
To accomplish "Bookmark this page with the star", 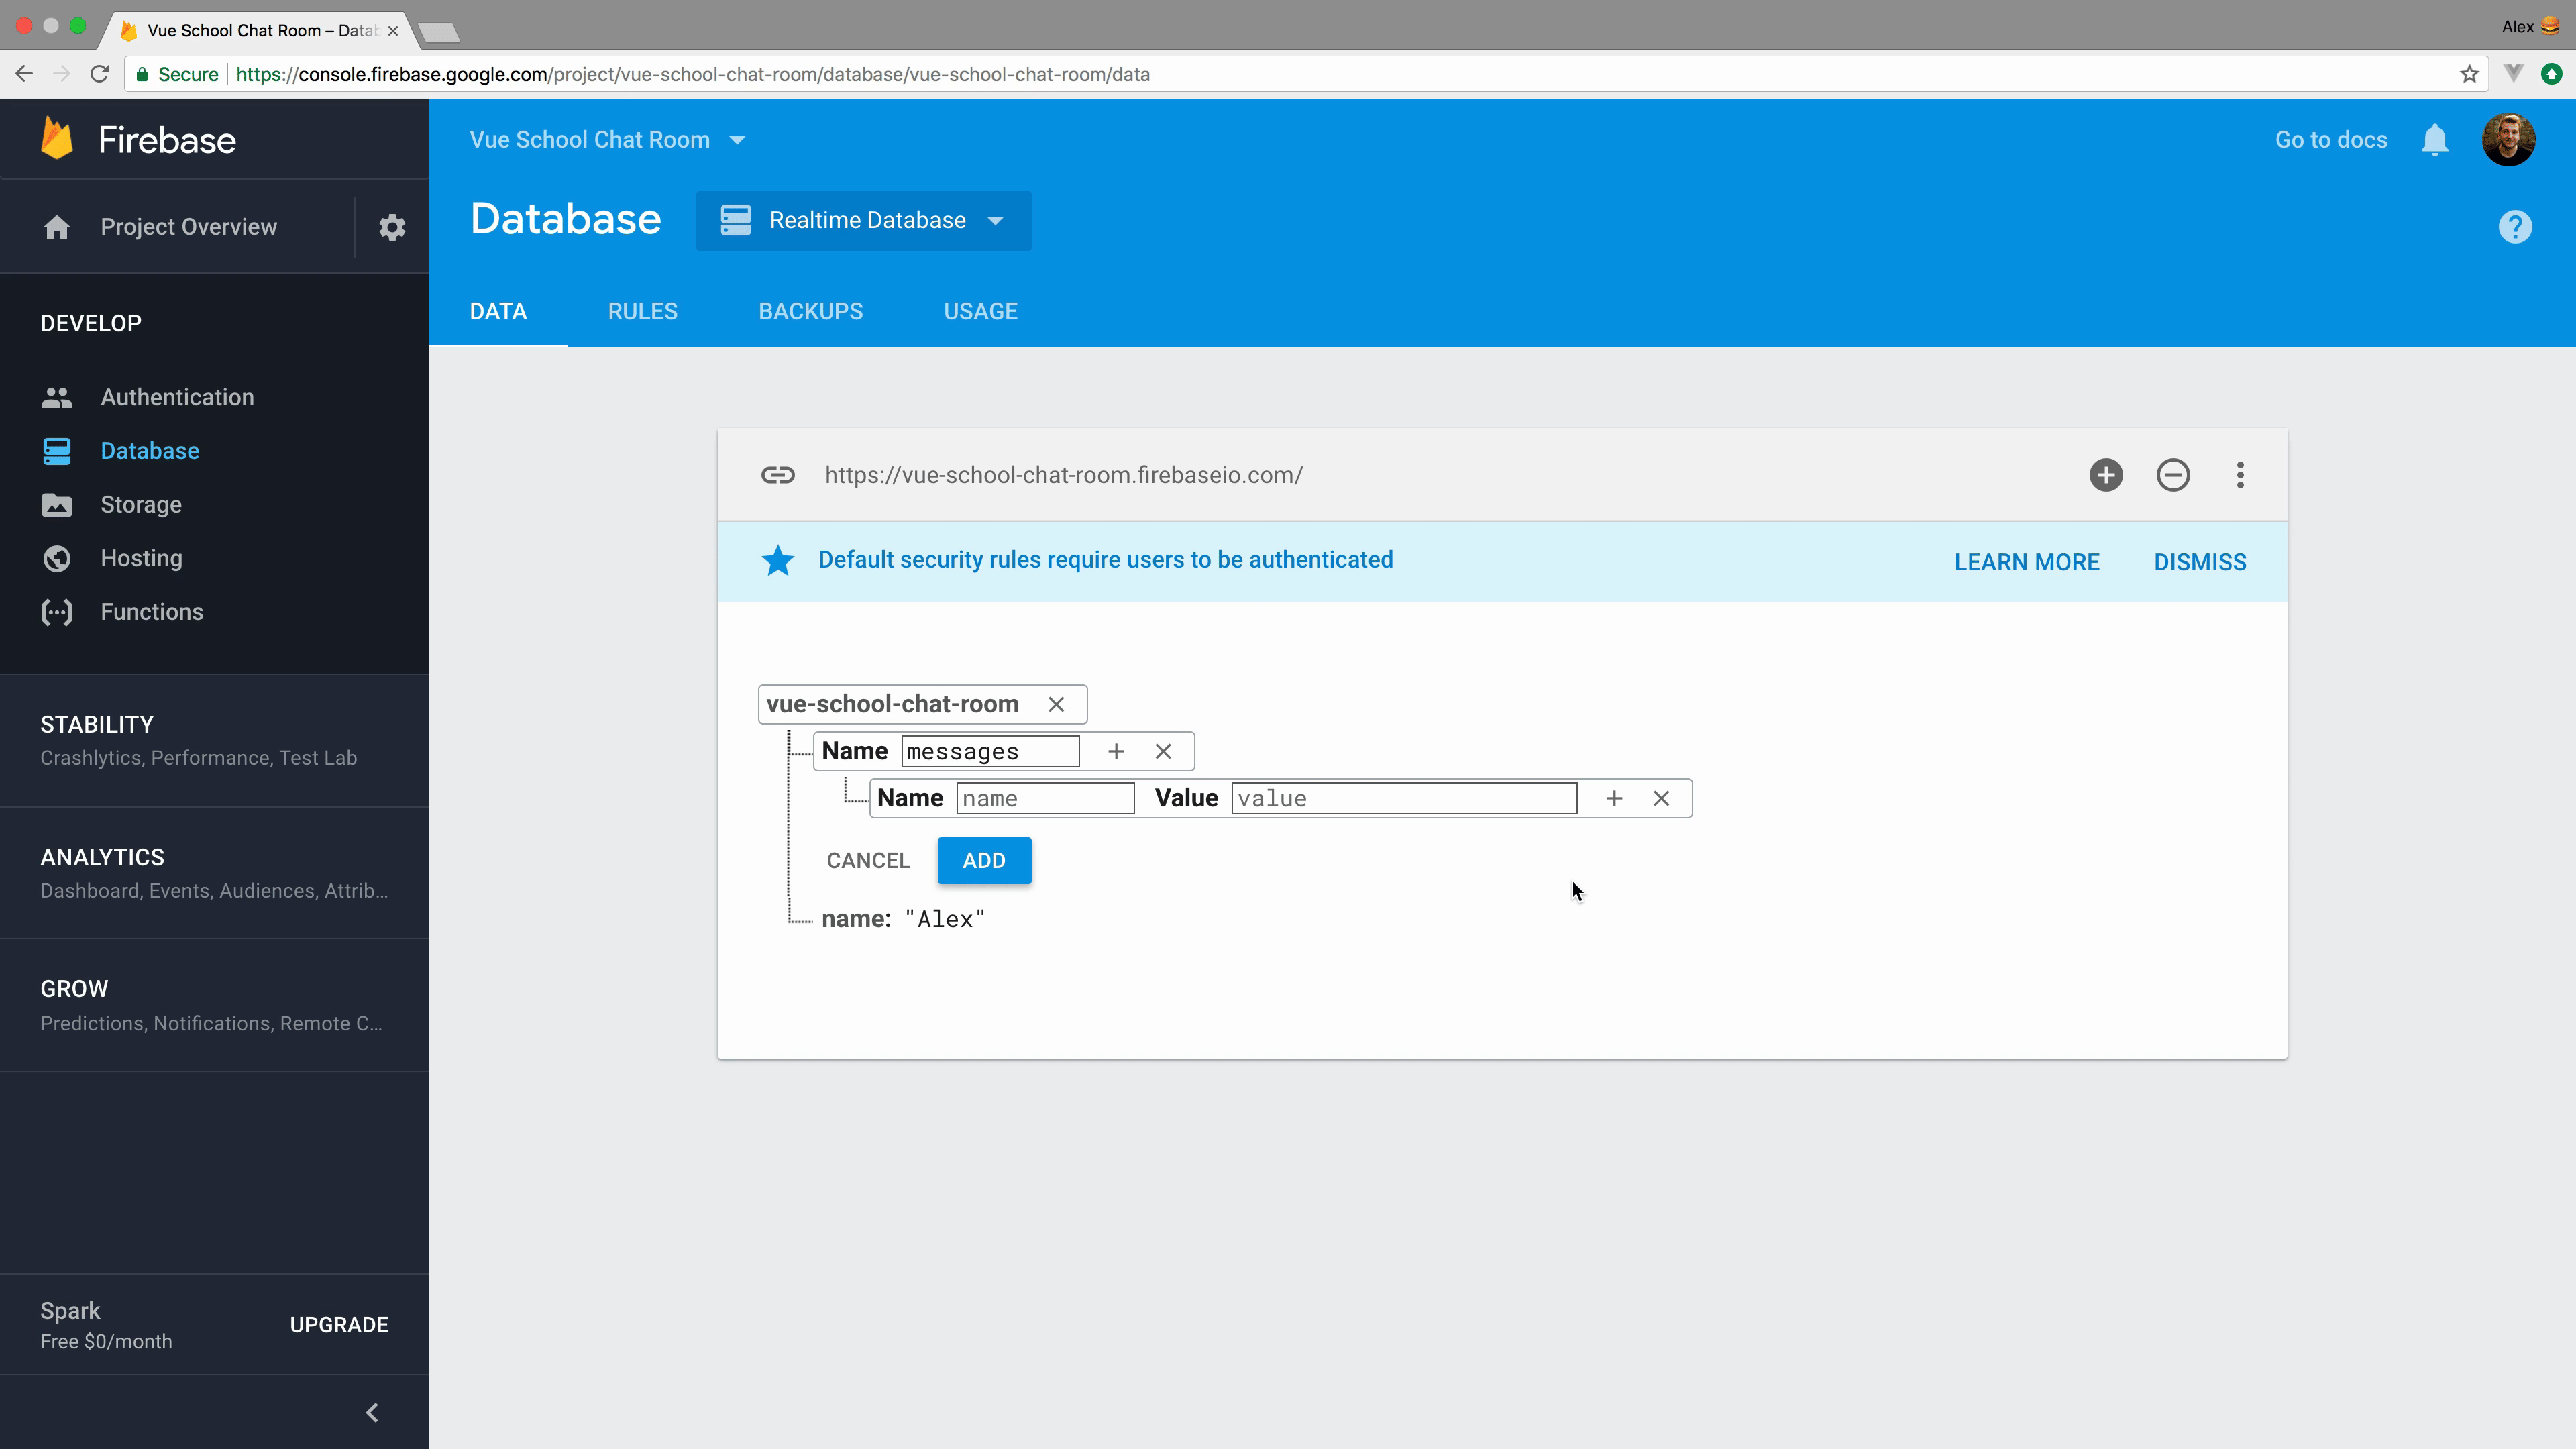I will tap(2469, 74).
